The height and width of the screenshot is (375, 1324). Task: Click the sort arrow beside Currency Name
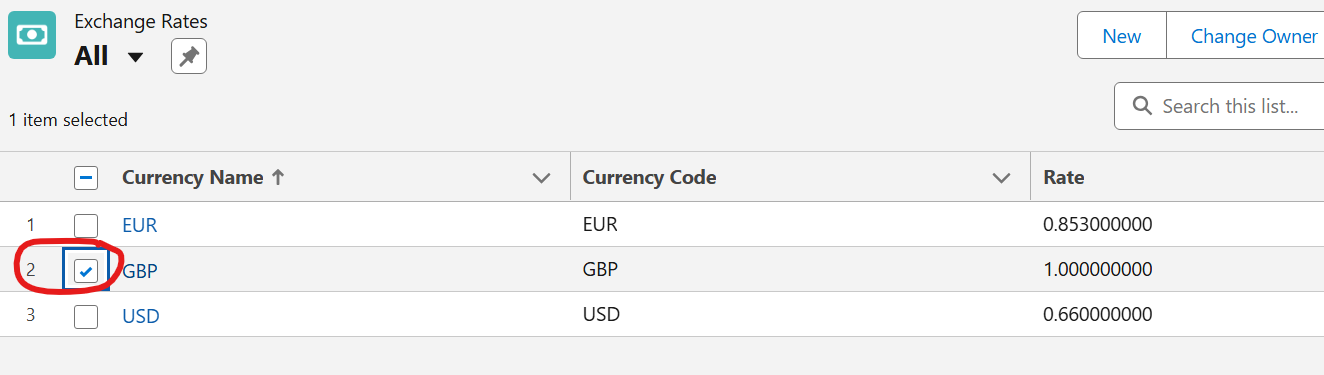coord(278,178)
